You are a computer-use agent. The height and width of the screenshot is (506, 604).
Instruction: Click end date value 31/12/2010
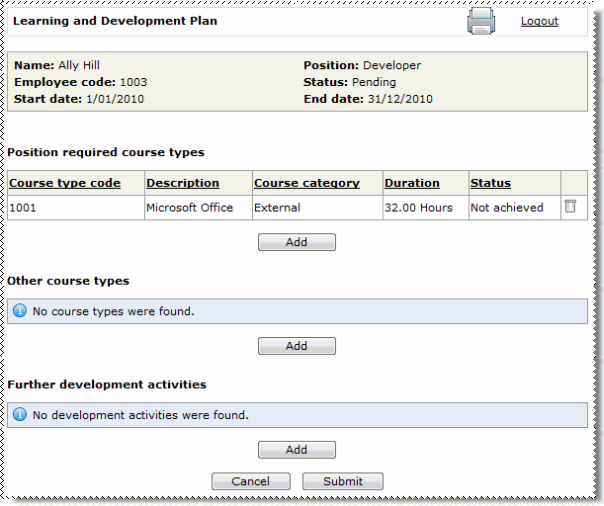coord(400,99)
